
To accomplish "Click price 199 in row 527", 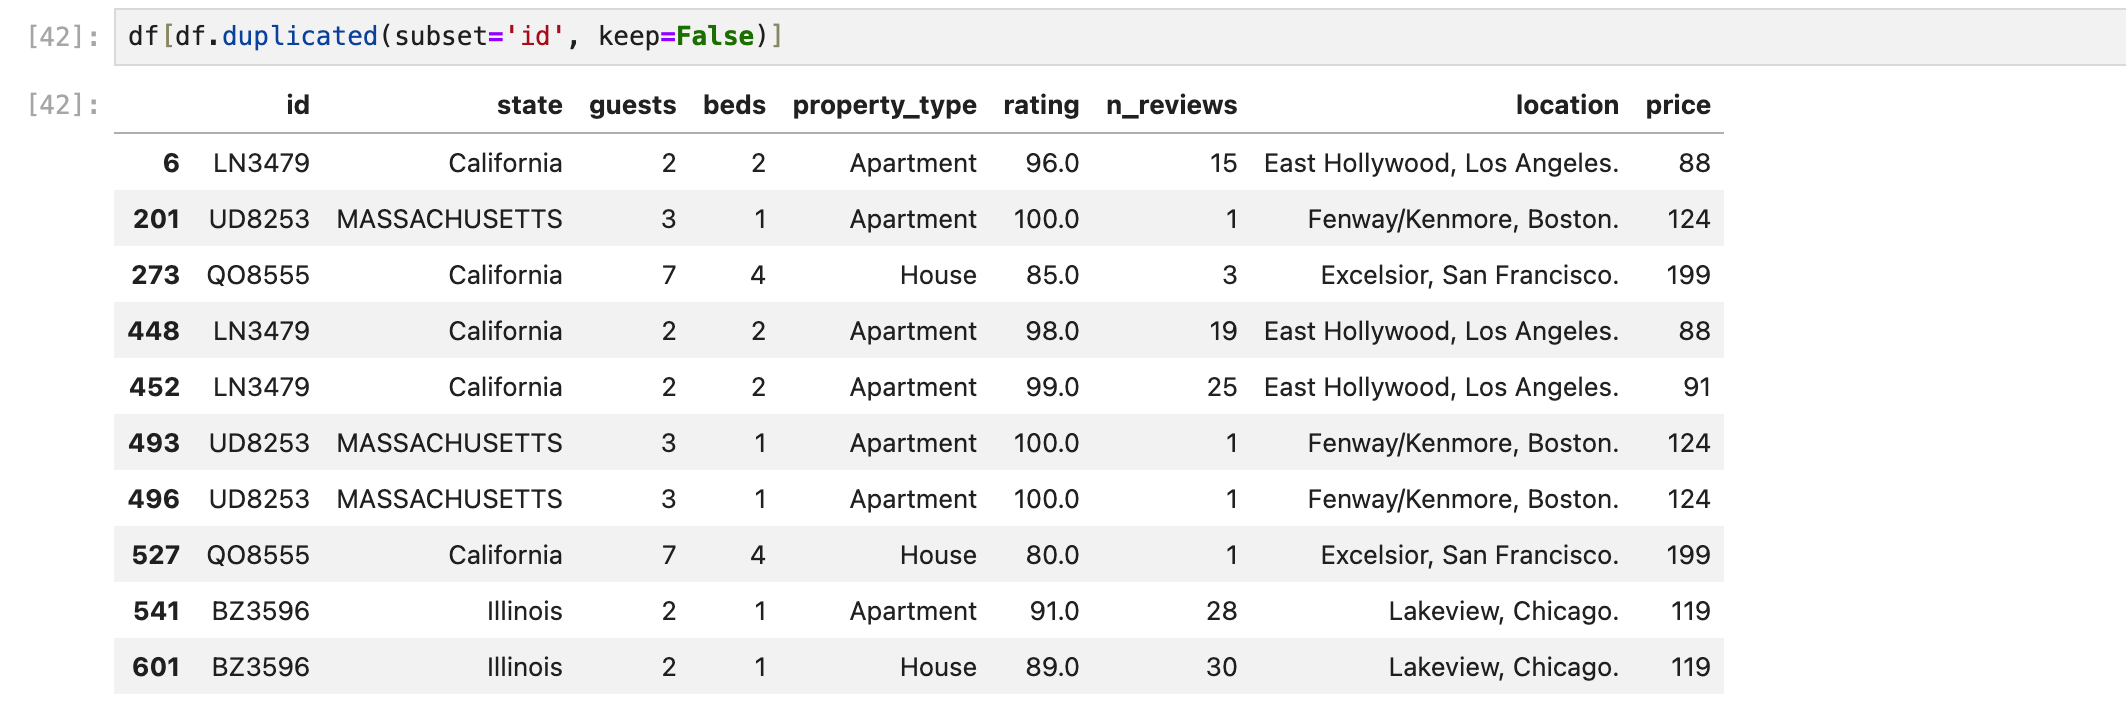I will click(x=1689, y=555).
